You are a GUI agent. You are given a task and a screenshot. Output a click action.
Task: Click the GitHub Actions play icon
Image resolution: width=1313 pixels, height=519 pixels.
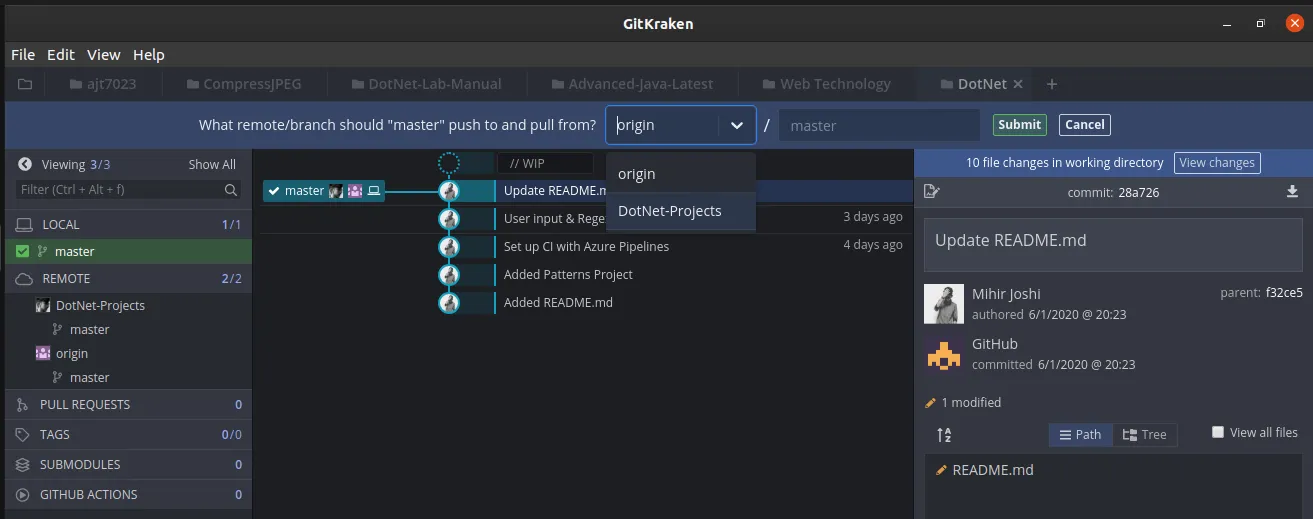(23, 495)
